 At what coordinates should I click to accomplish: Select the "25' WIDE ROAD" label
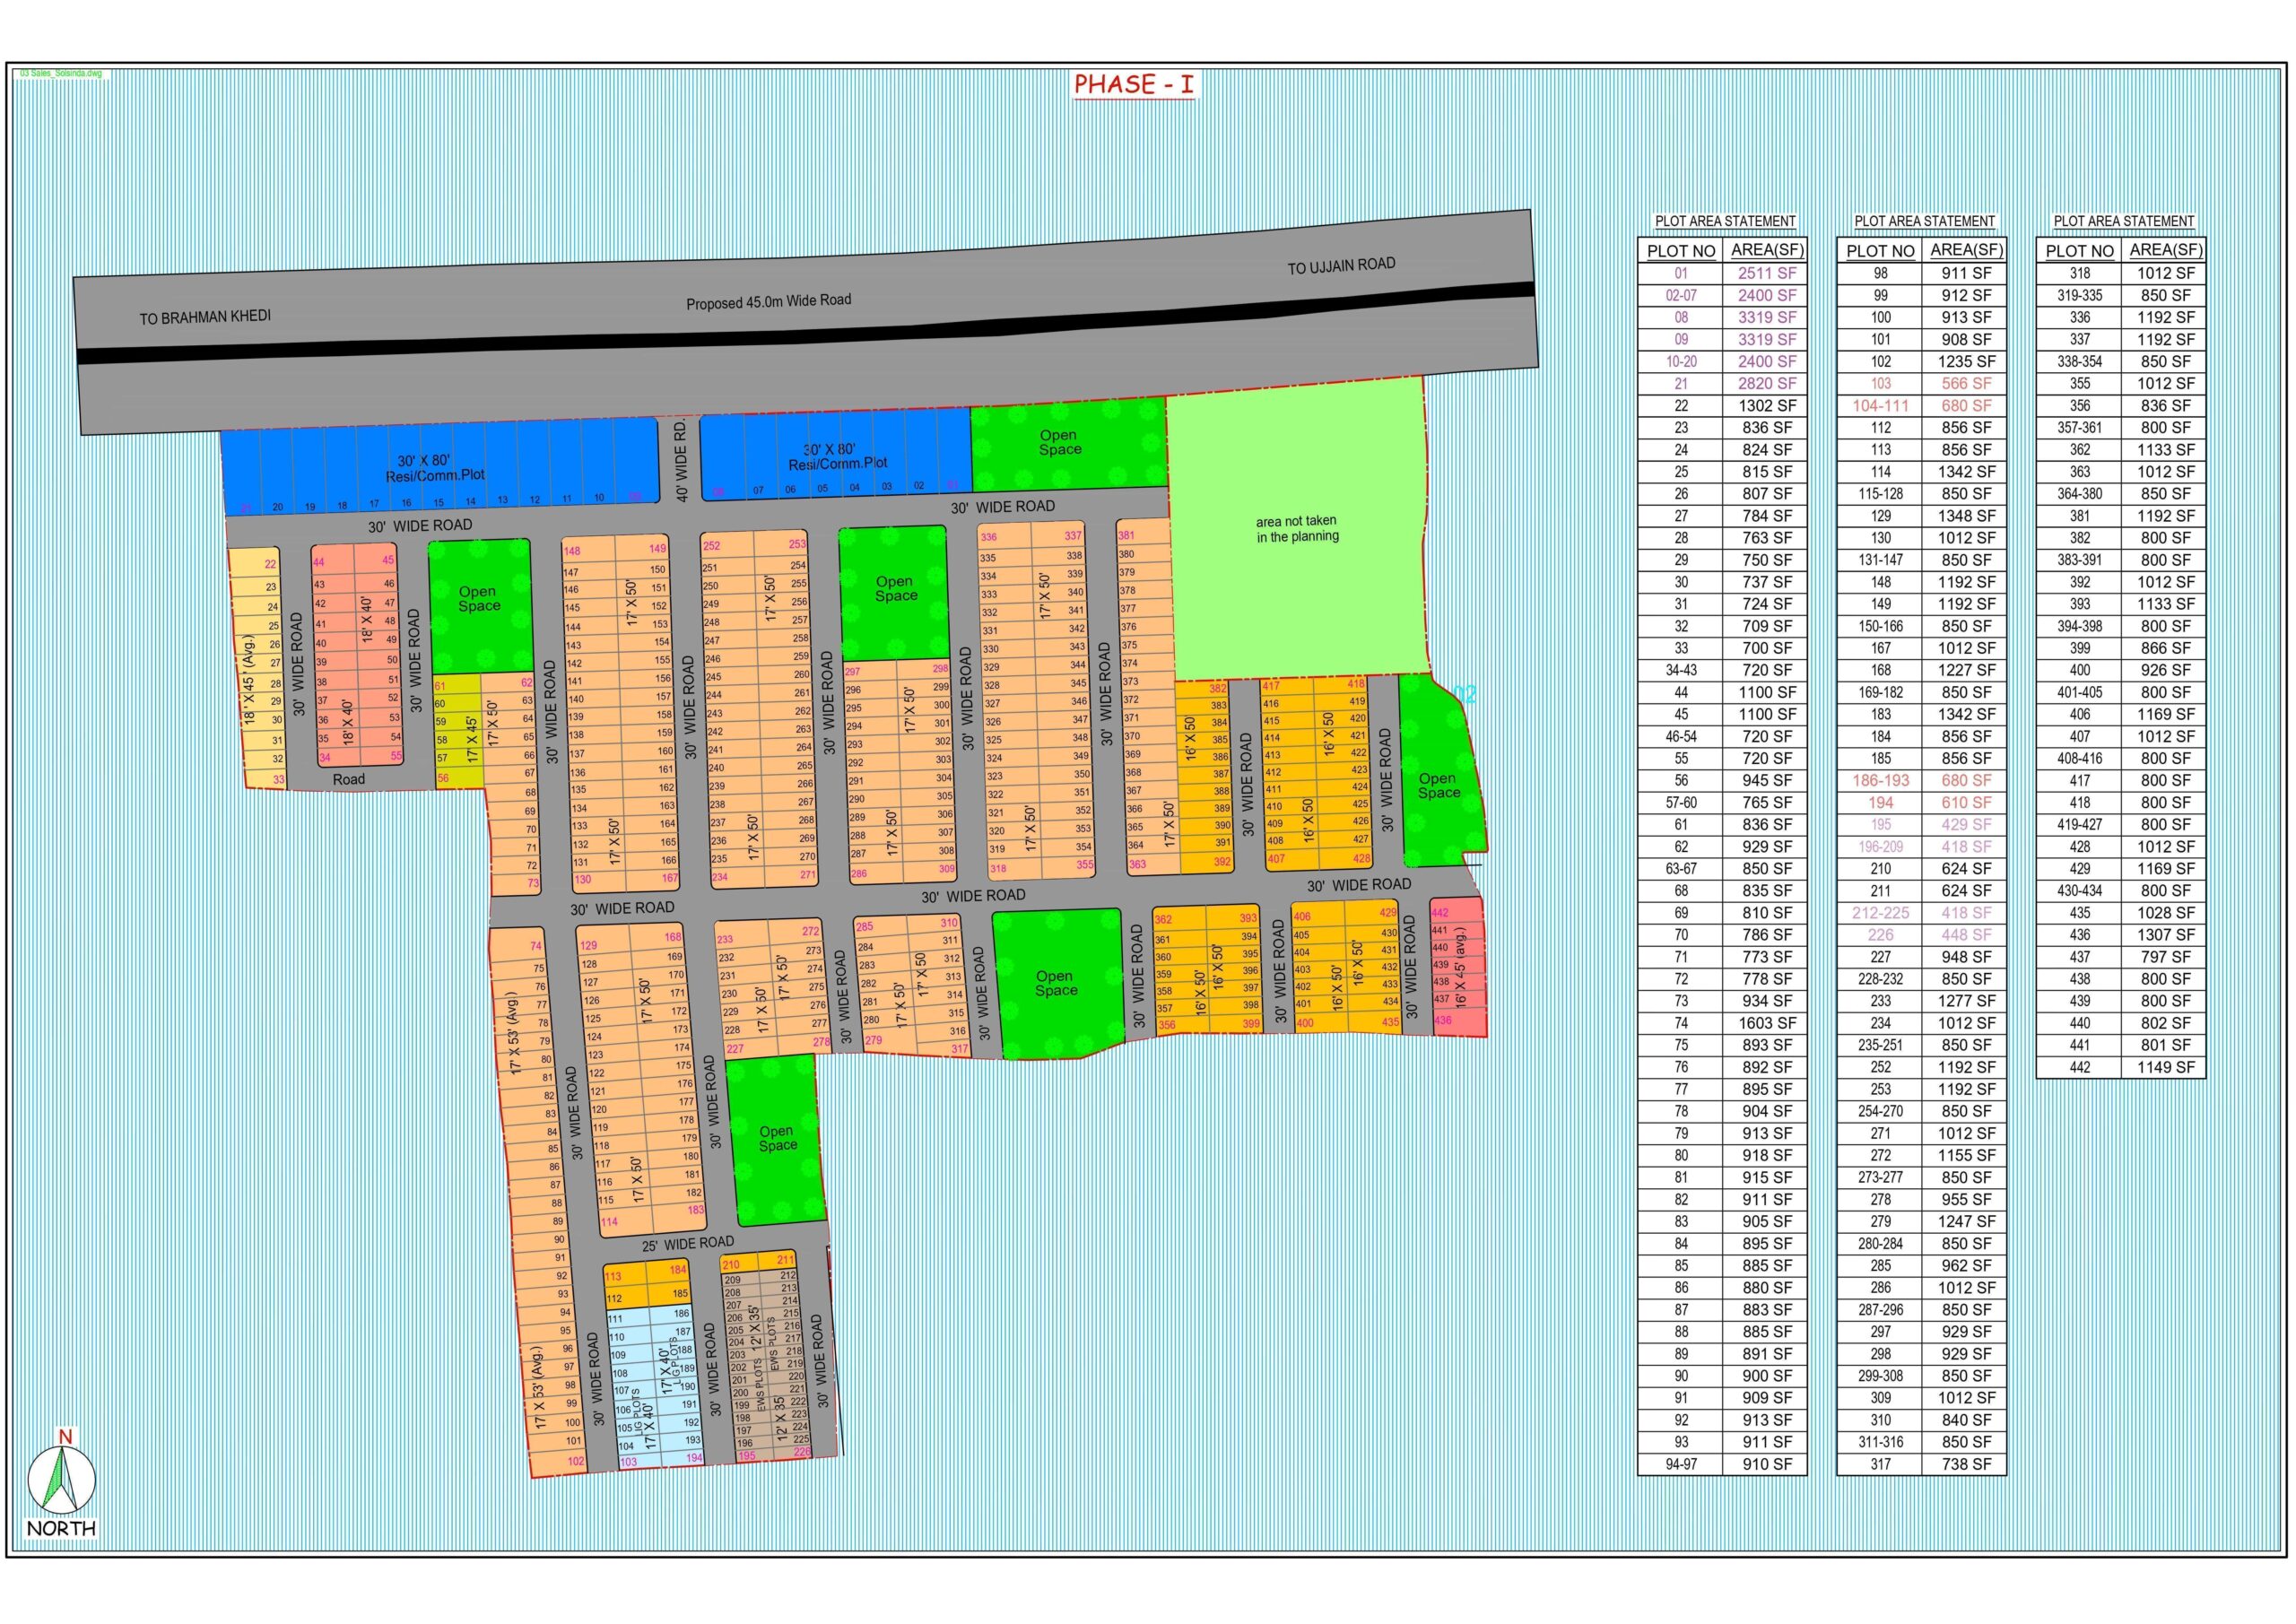coord(688,1244)
